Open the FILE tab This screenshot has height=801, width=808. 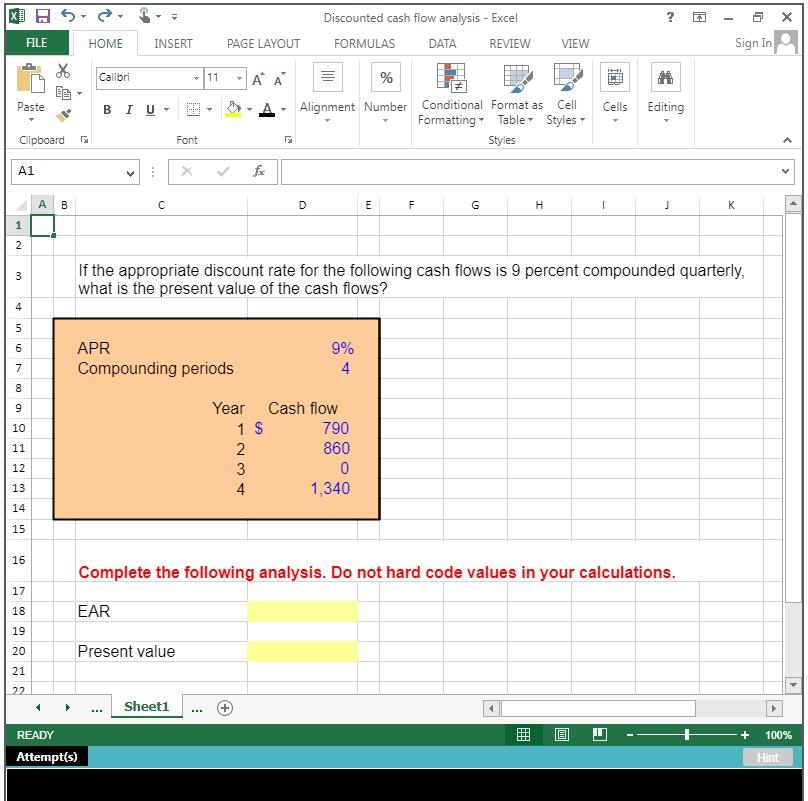pos(37,43)
